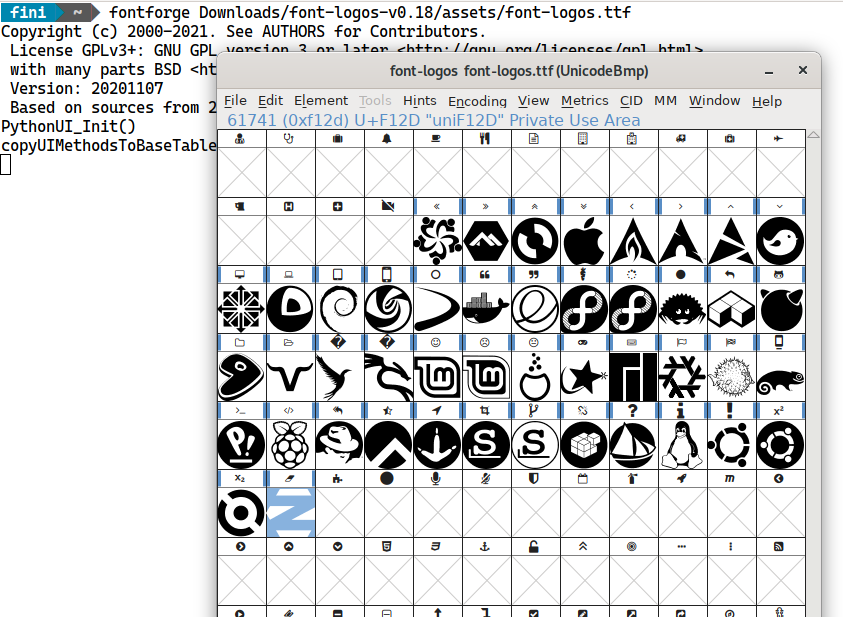Open the Window menu
The image size is (843, 617).
714,100
